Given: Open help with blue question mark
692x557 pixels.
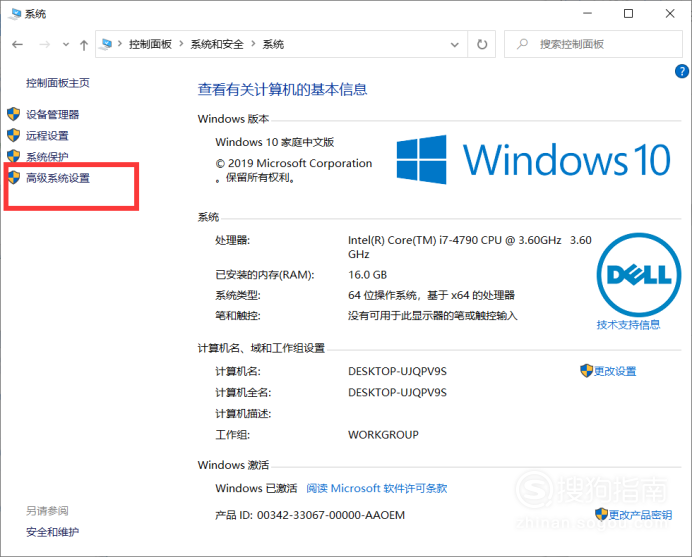Looking at the screenshot, I should (x=682, y=71).
